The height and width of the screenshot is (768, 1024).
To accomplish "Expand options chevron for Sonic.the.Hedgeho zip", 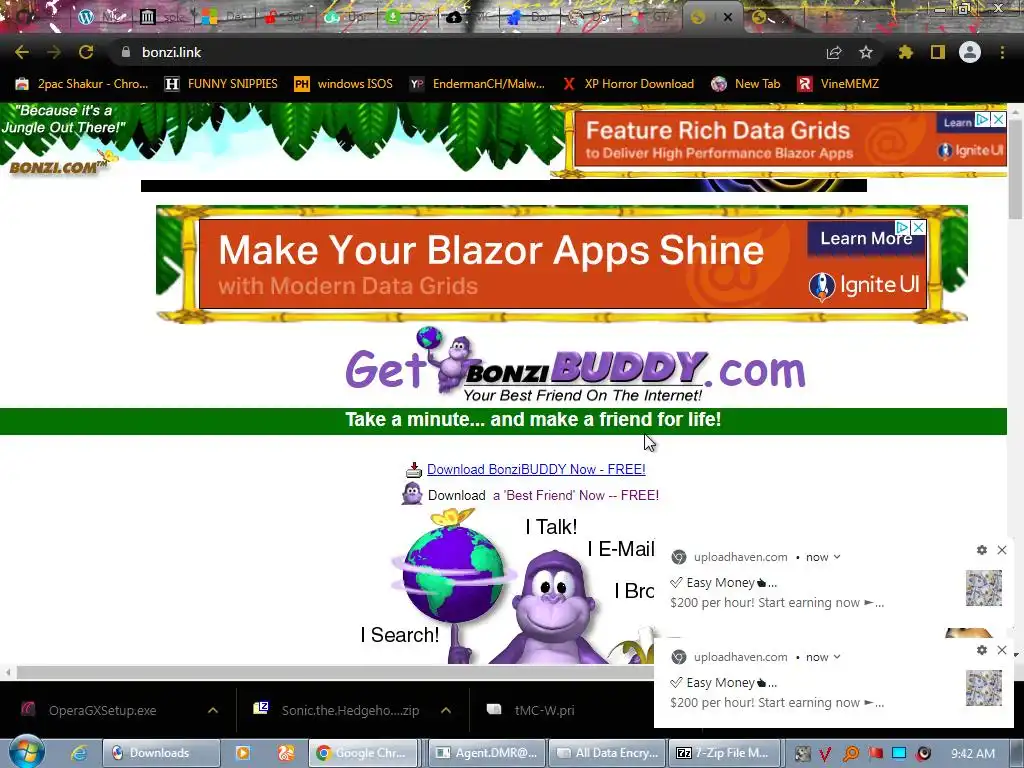I will 446,711.
